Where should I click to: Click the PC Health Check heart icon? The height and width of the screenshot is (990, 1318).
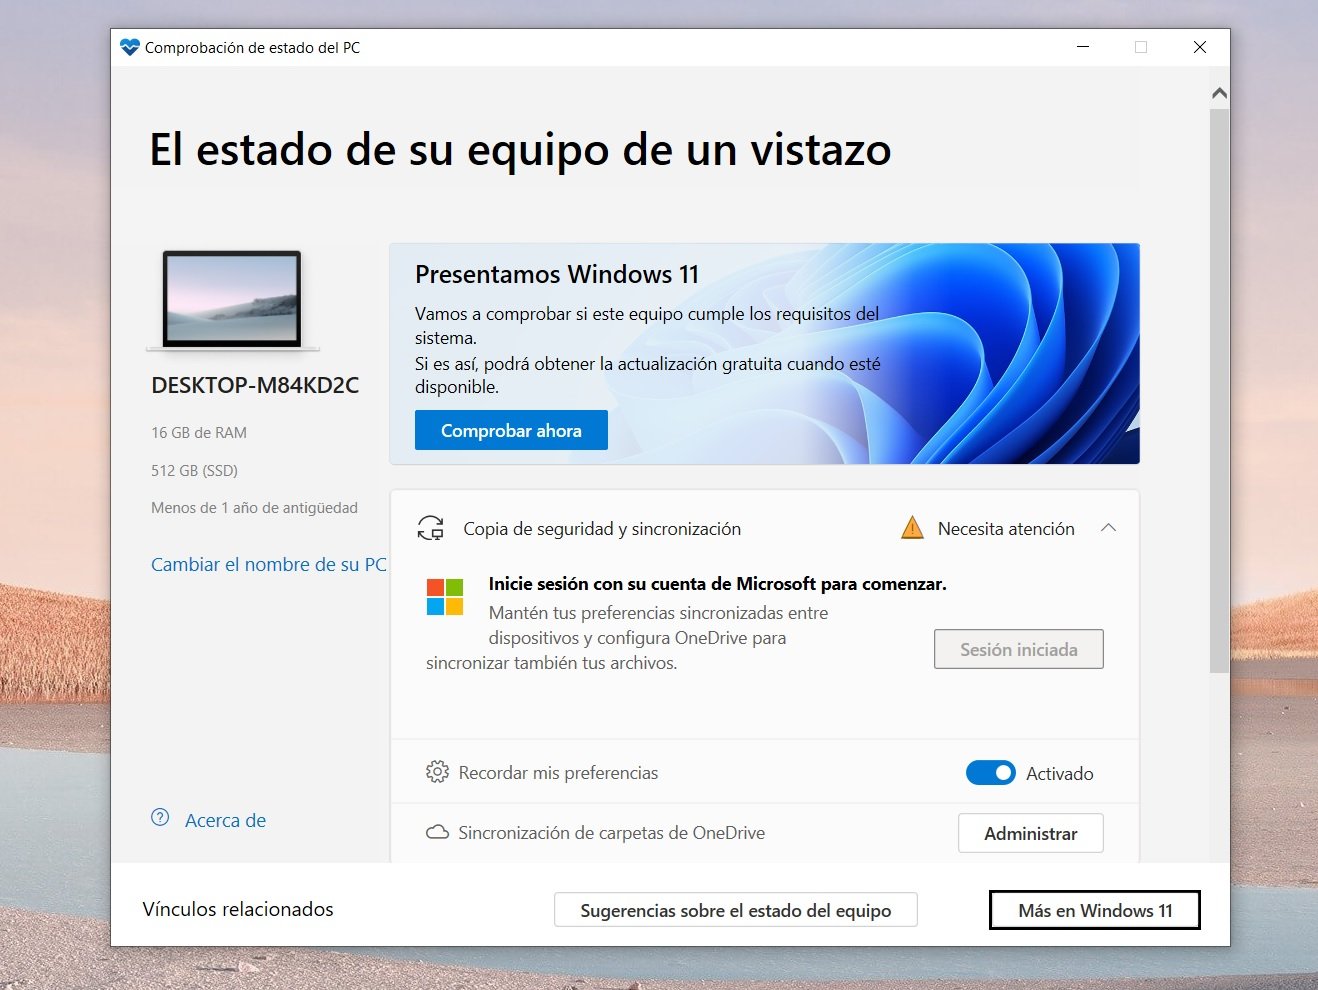pyautogui.click(x=129, y=47)
